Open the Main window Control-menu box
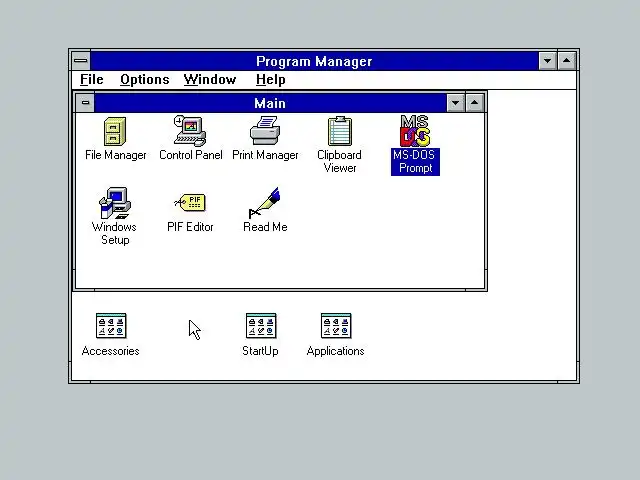 [85, 103]
